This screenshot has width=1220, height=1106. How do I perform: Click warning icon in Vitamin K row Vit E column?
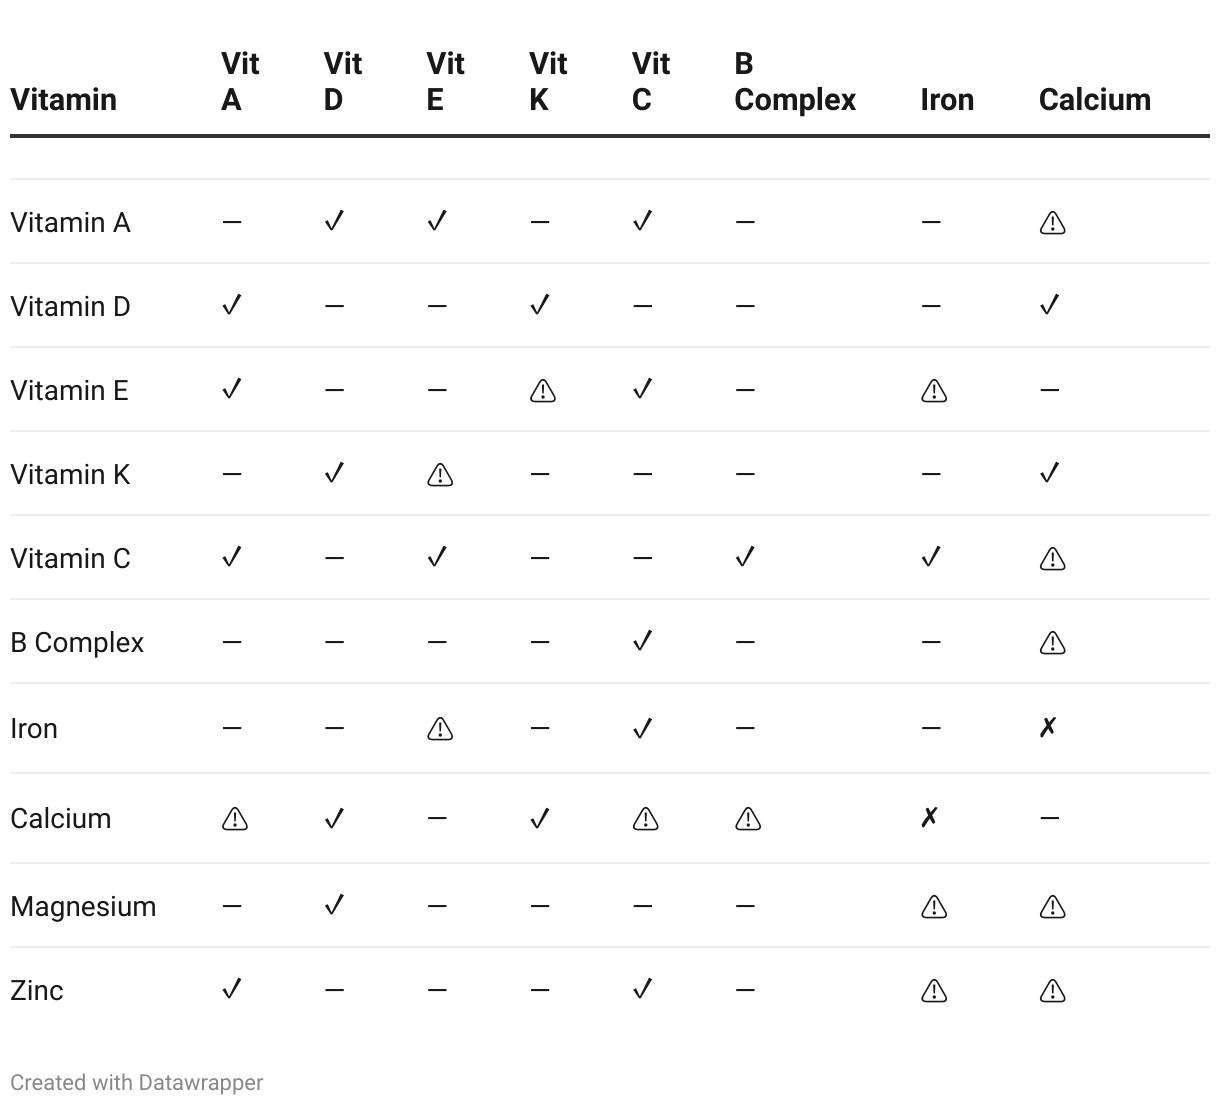pos(439,475)
